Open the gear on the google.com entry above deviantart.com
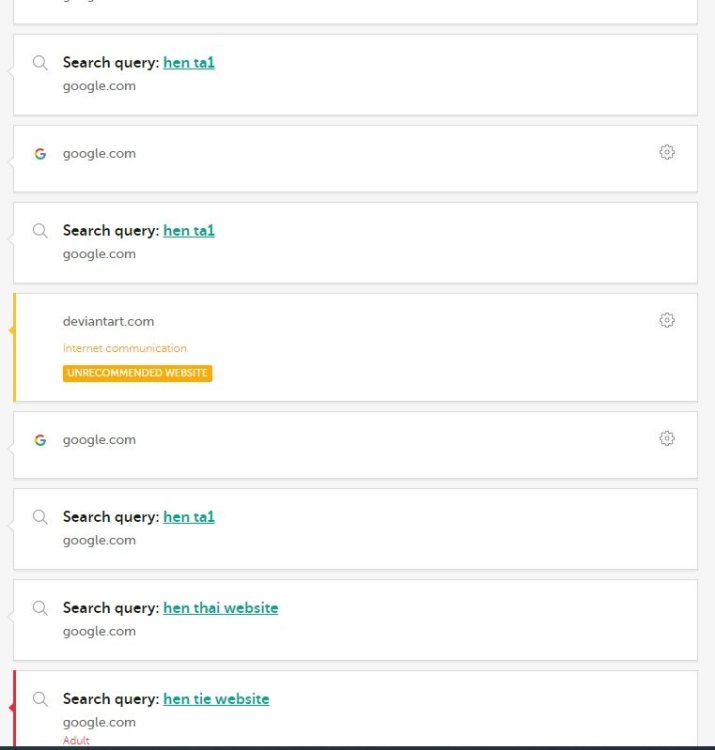Viewport: 715px width, 750px height. (667, 152)
